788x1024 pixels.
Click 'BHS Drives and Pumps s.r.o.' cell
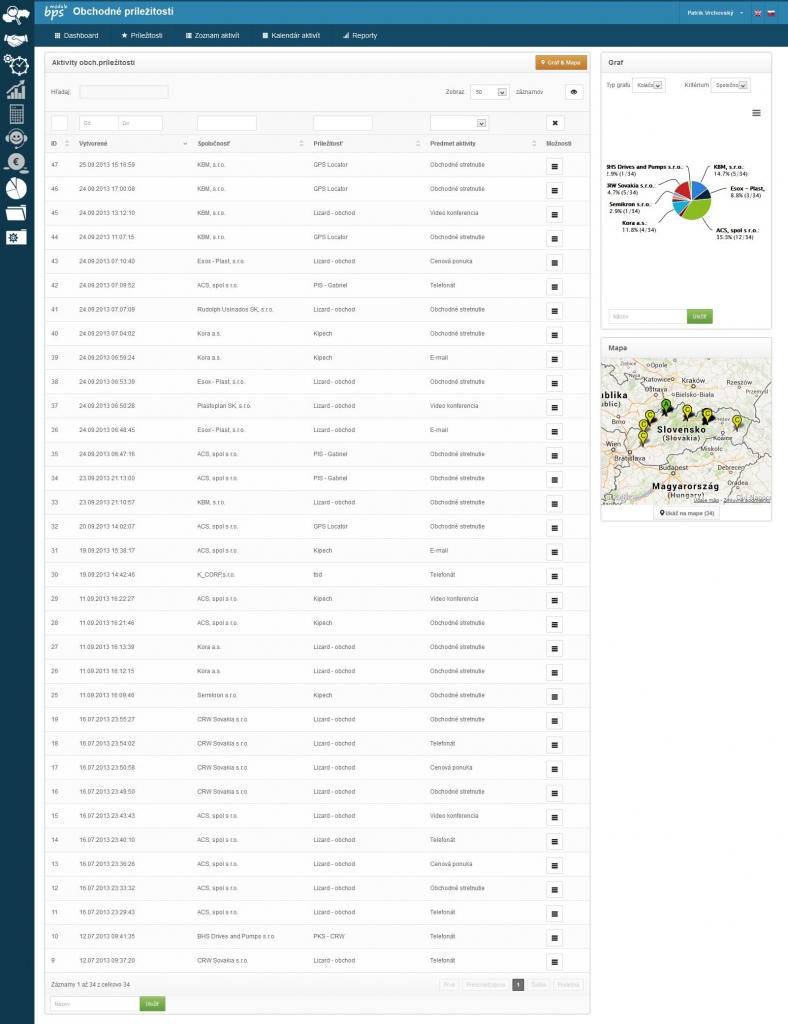236,936
